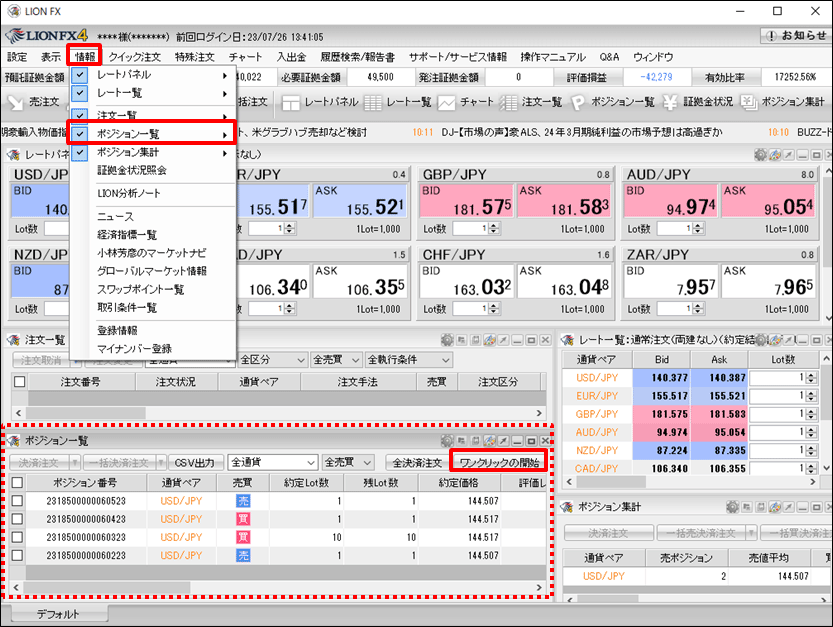
Task: Tick select-all checkbox in 注文一覧 header
Action: 20,382
